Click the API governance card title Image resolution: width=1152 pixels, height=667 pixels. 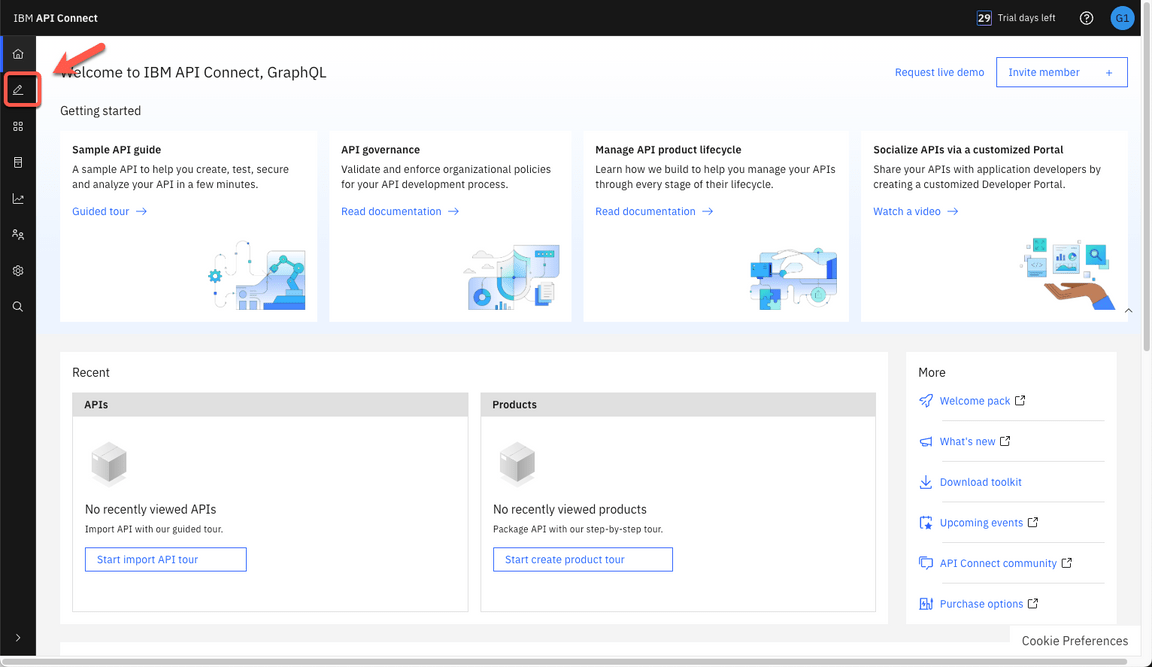click(380, 149)
